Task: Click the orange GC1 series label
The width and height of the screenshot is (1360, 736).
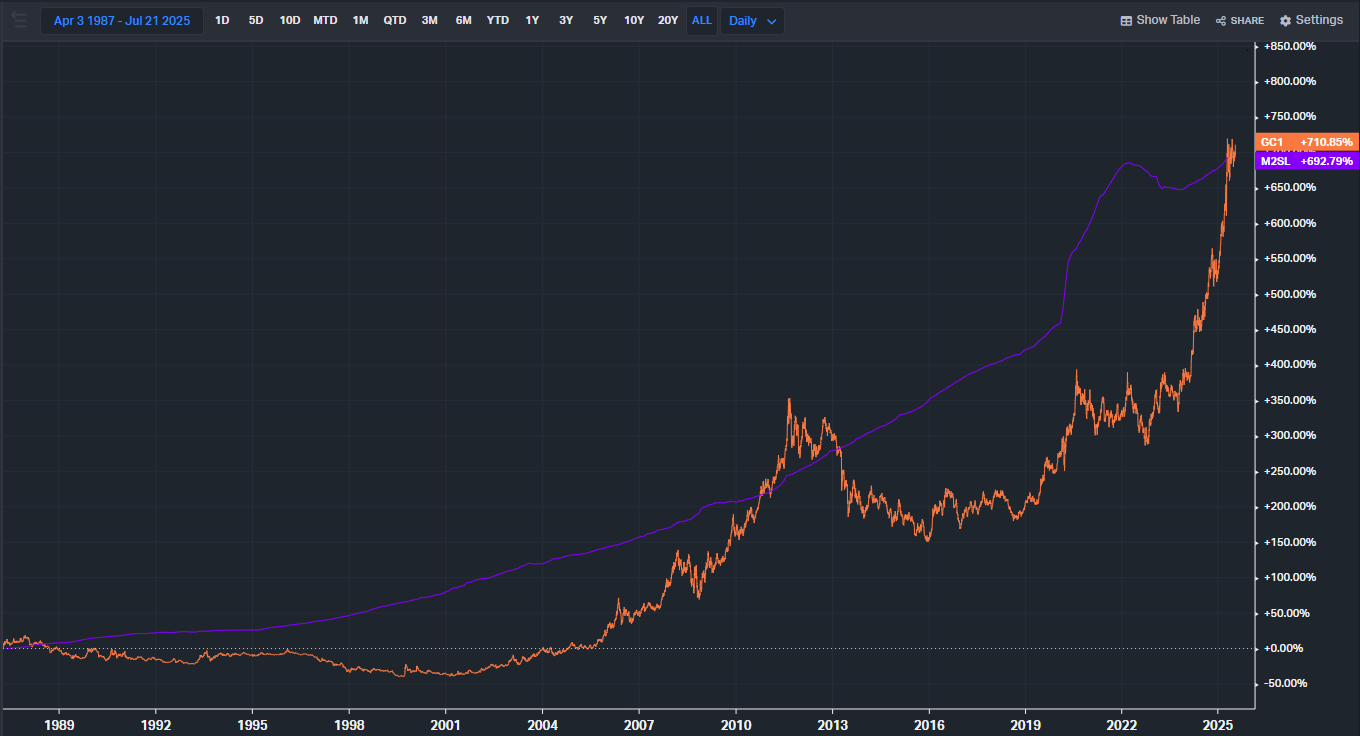Action: pos(1272,142)
